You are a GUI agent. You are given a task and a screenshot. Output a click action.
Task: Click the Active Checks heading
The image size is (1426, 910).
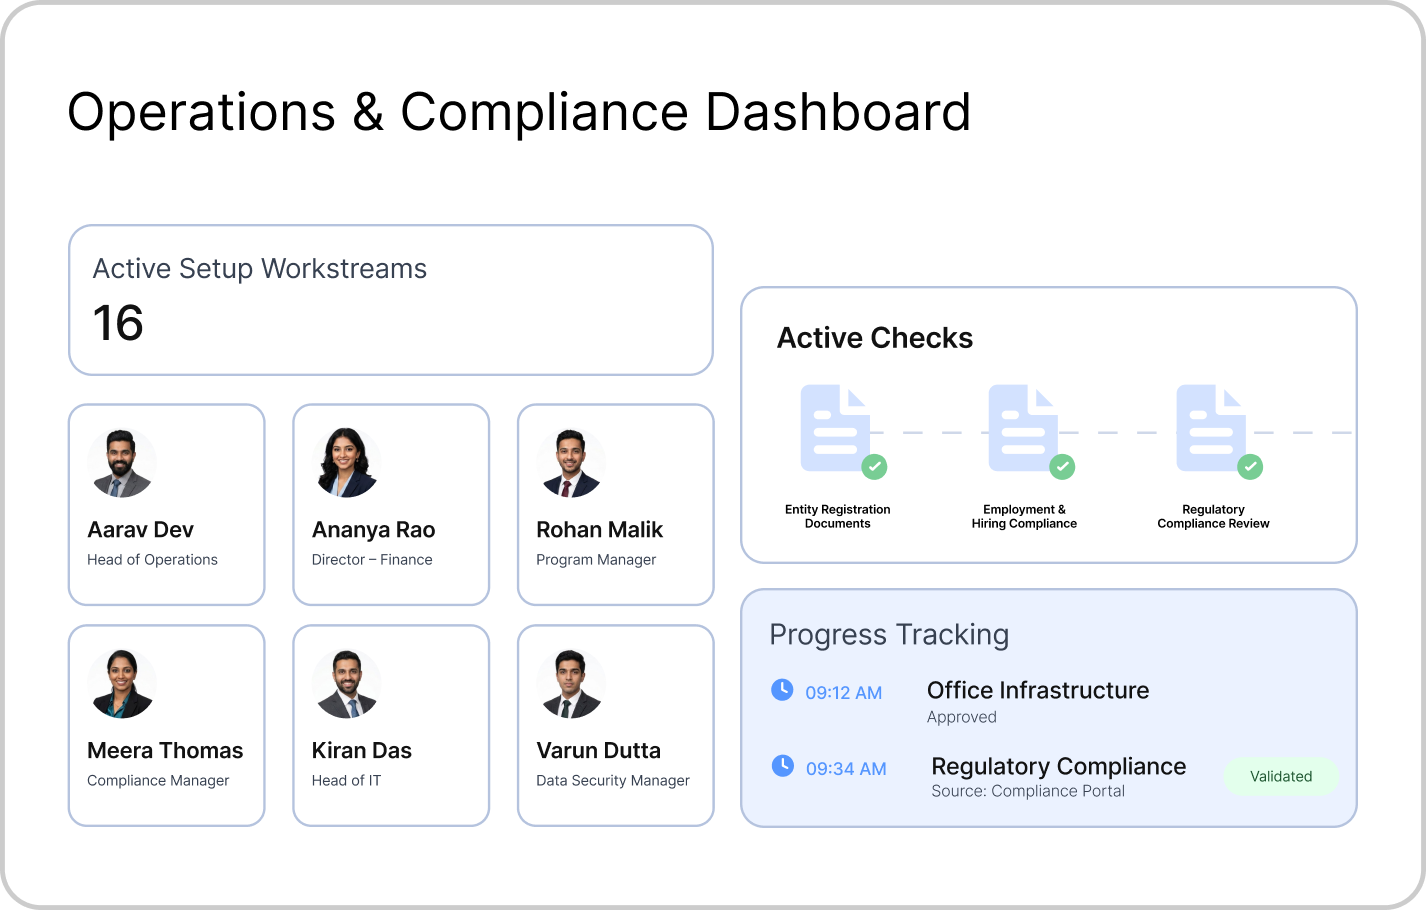pyautogui.click(x=874, y=338)
